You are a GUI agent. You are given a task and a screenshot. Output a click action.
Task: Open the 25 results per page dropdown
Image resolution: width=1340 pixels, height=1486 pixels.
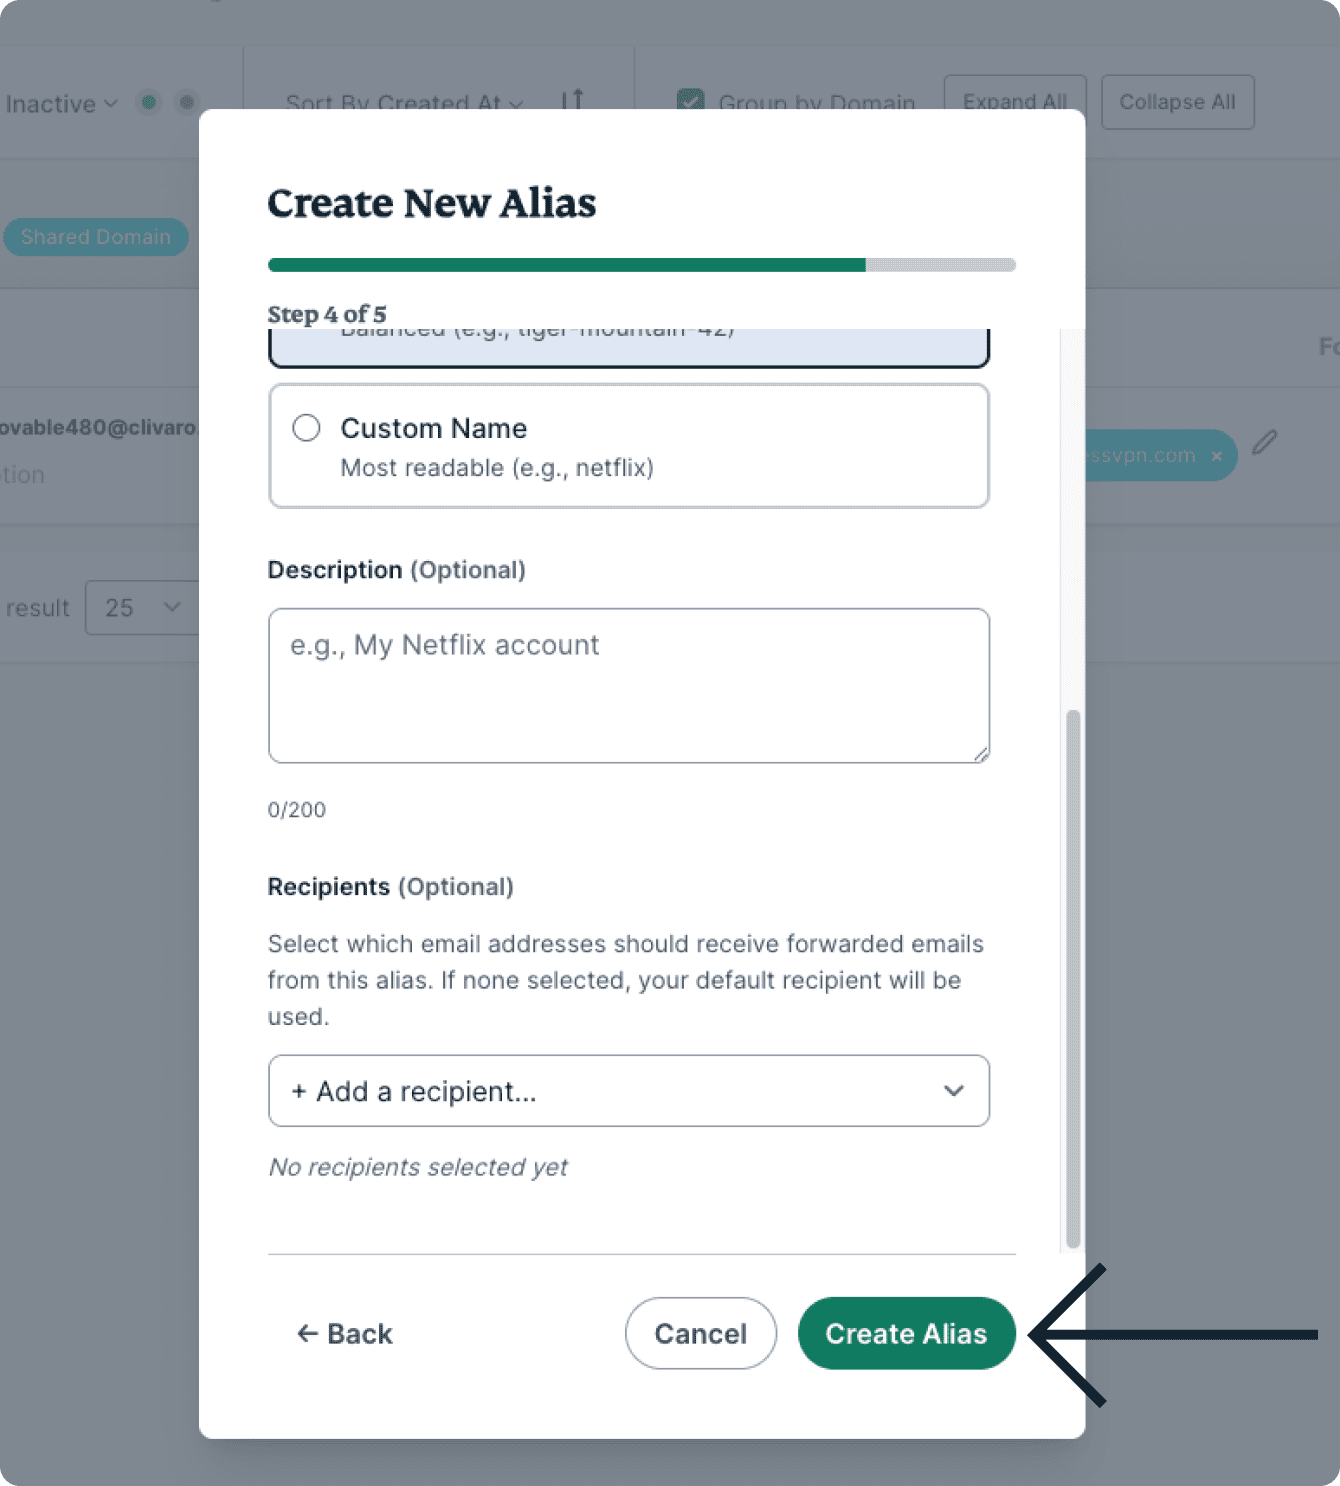[x=142, y=607]
